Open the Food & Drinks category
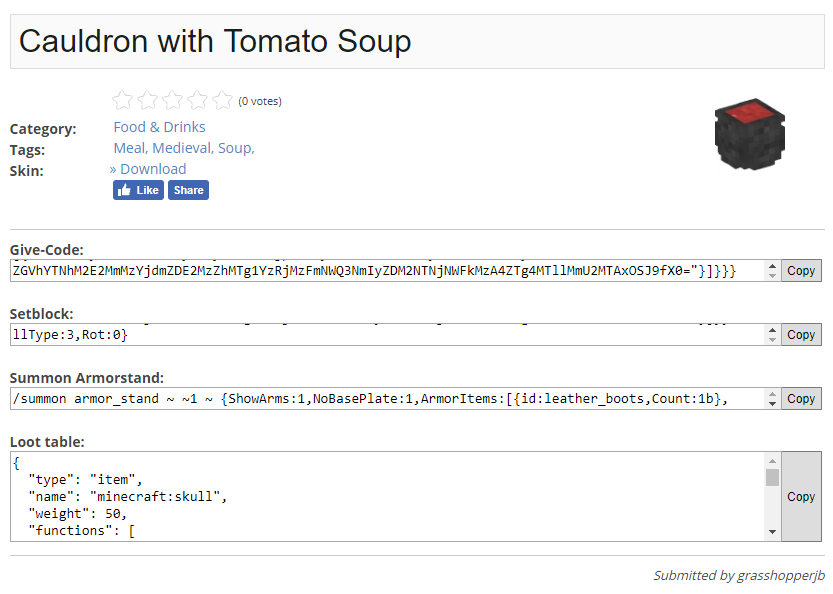Screen dimensions: 833x594 [159, 127]
